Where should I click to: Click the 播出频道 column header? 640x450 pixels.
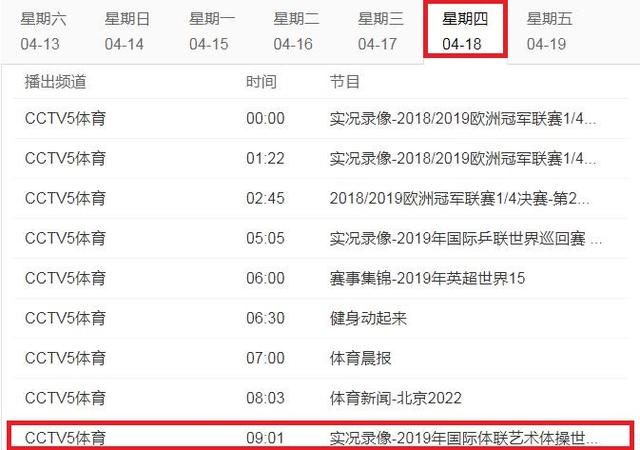(56, 82)
